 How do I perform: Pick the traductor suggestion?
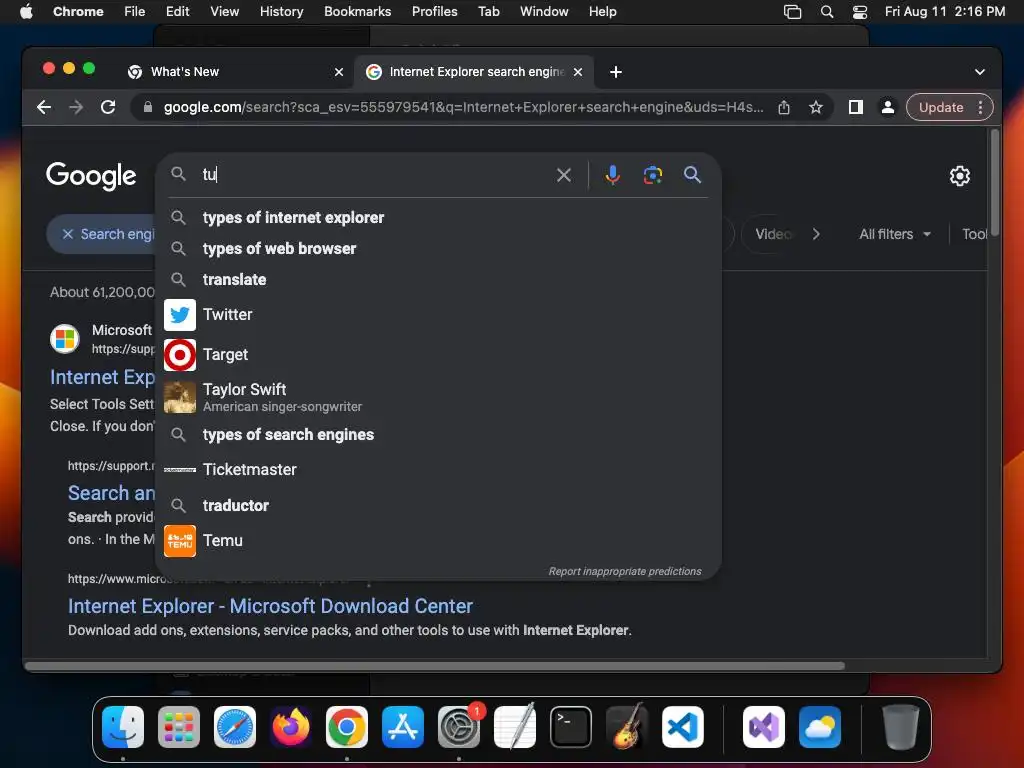tap(438, 505)
